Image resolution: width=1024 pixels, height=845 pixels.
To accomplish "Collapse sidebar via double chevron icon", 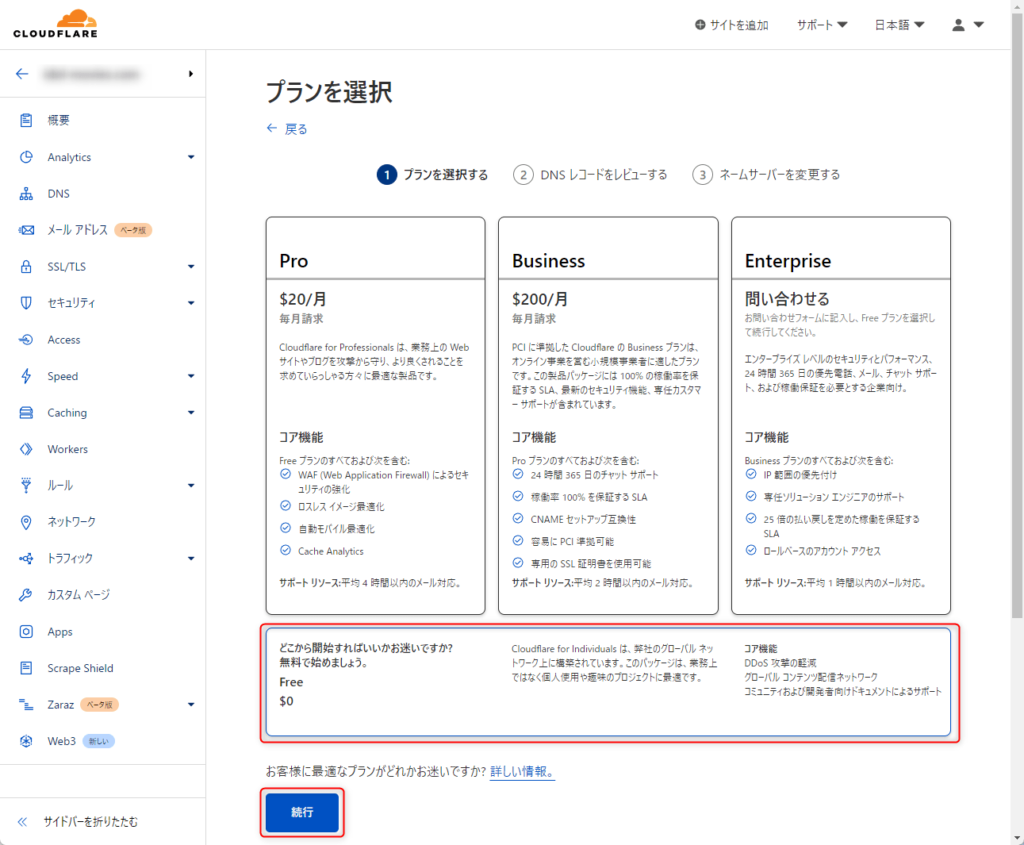I will (x=22, y=821).
